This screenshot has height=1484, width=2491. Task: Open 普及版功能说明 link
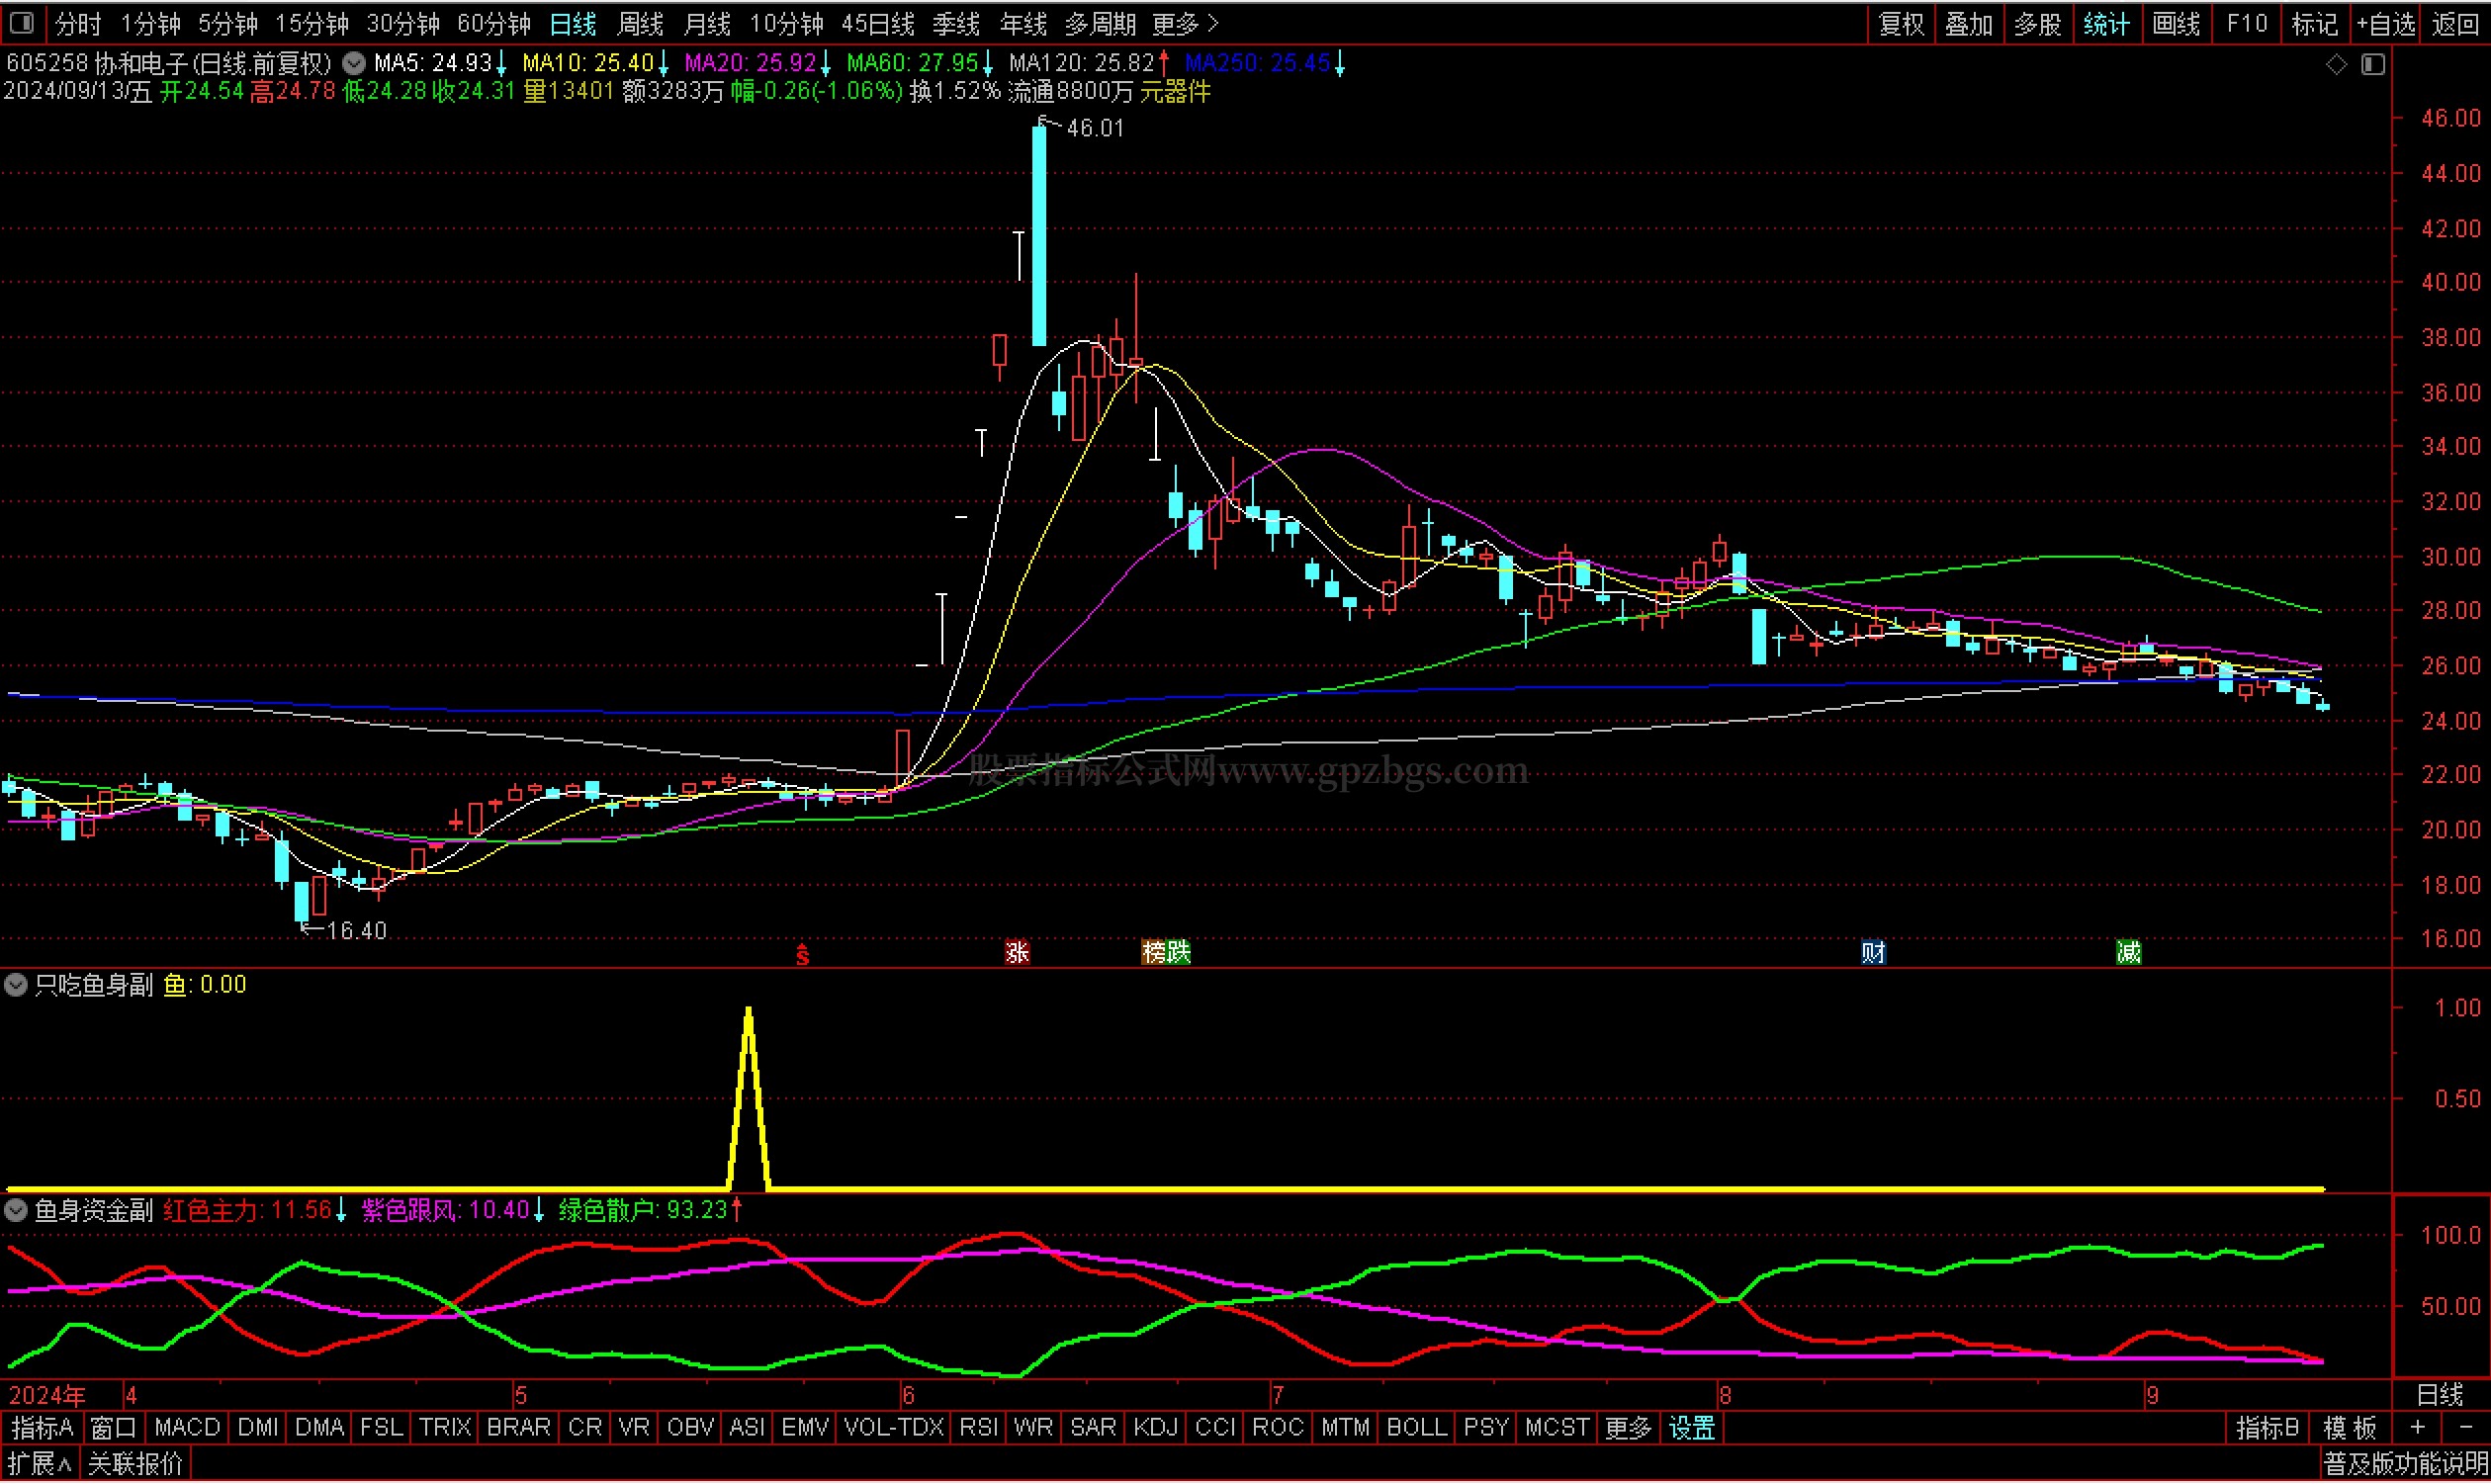pos(2405,1465)
